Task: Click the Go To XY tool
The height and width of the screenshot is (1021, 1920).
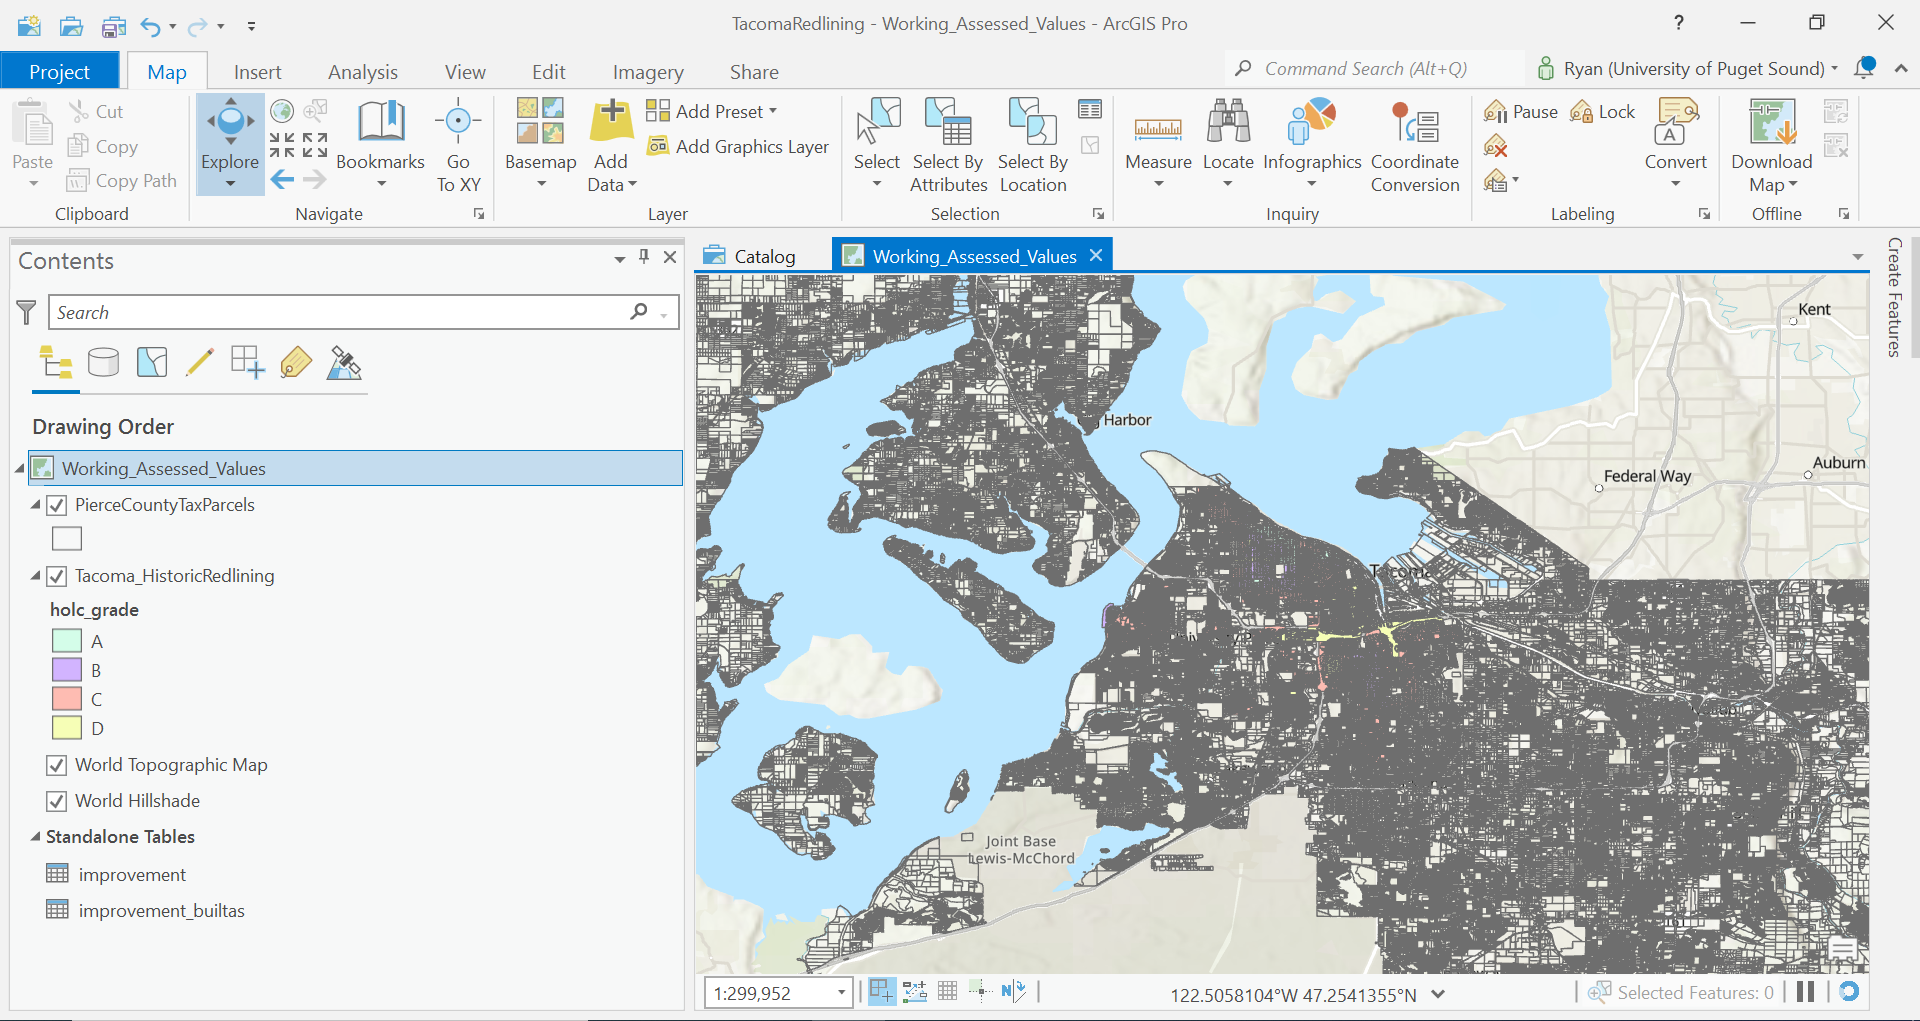Action: point(458,143)
